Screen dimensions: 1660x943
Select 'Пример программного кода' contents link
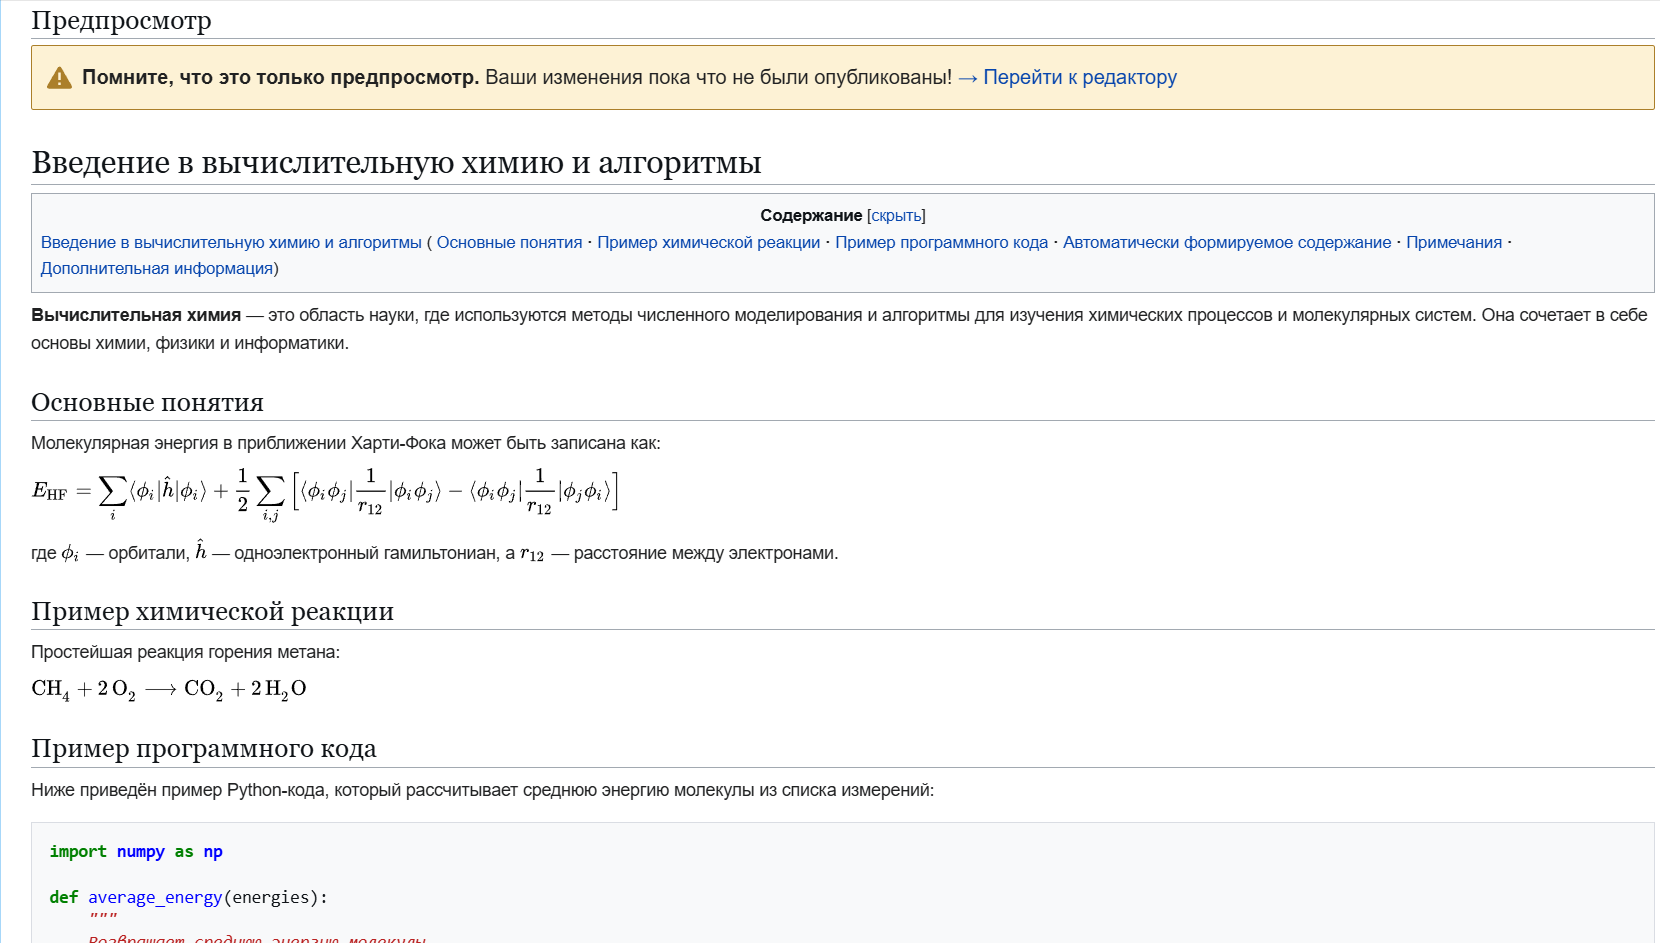[x=941, y=242]
